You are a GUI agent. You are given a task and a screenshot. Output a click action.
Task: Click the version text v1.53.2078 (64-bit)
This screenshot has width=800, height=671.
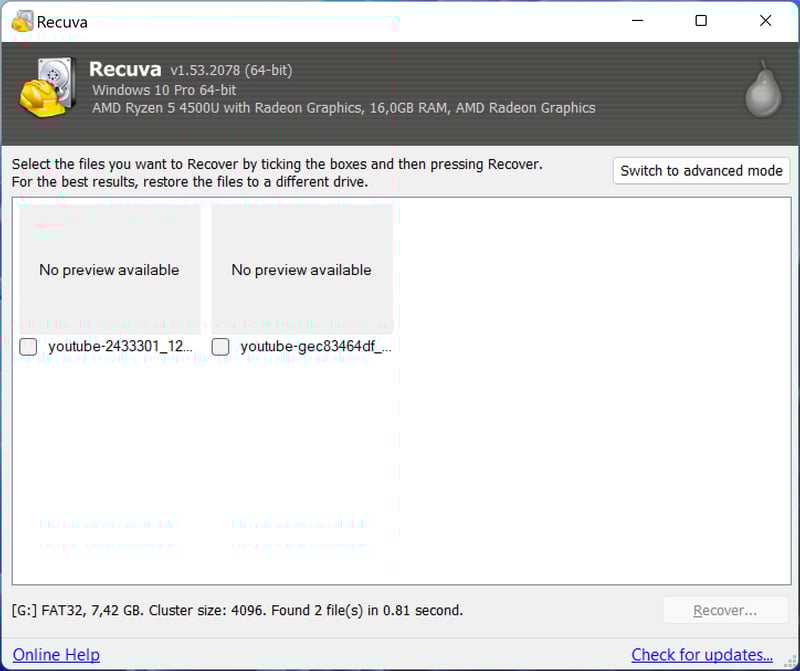pyautogui.click(x=231, y=70)
